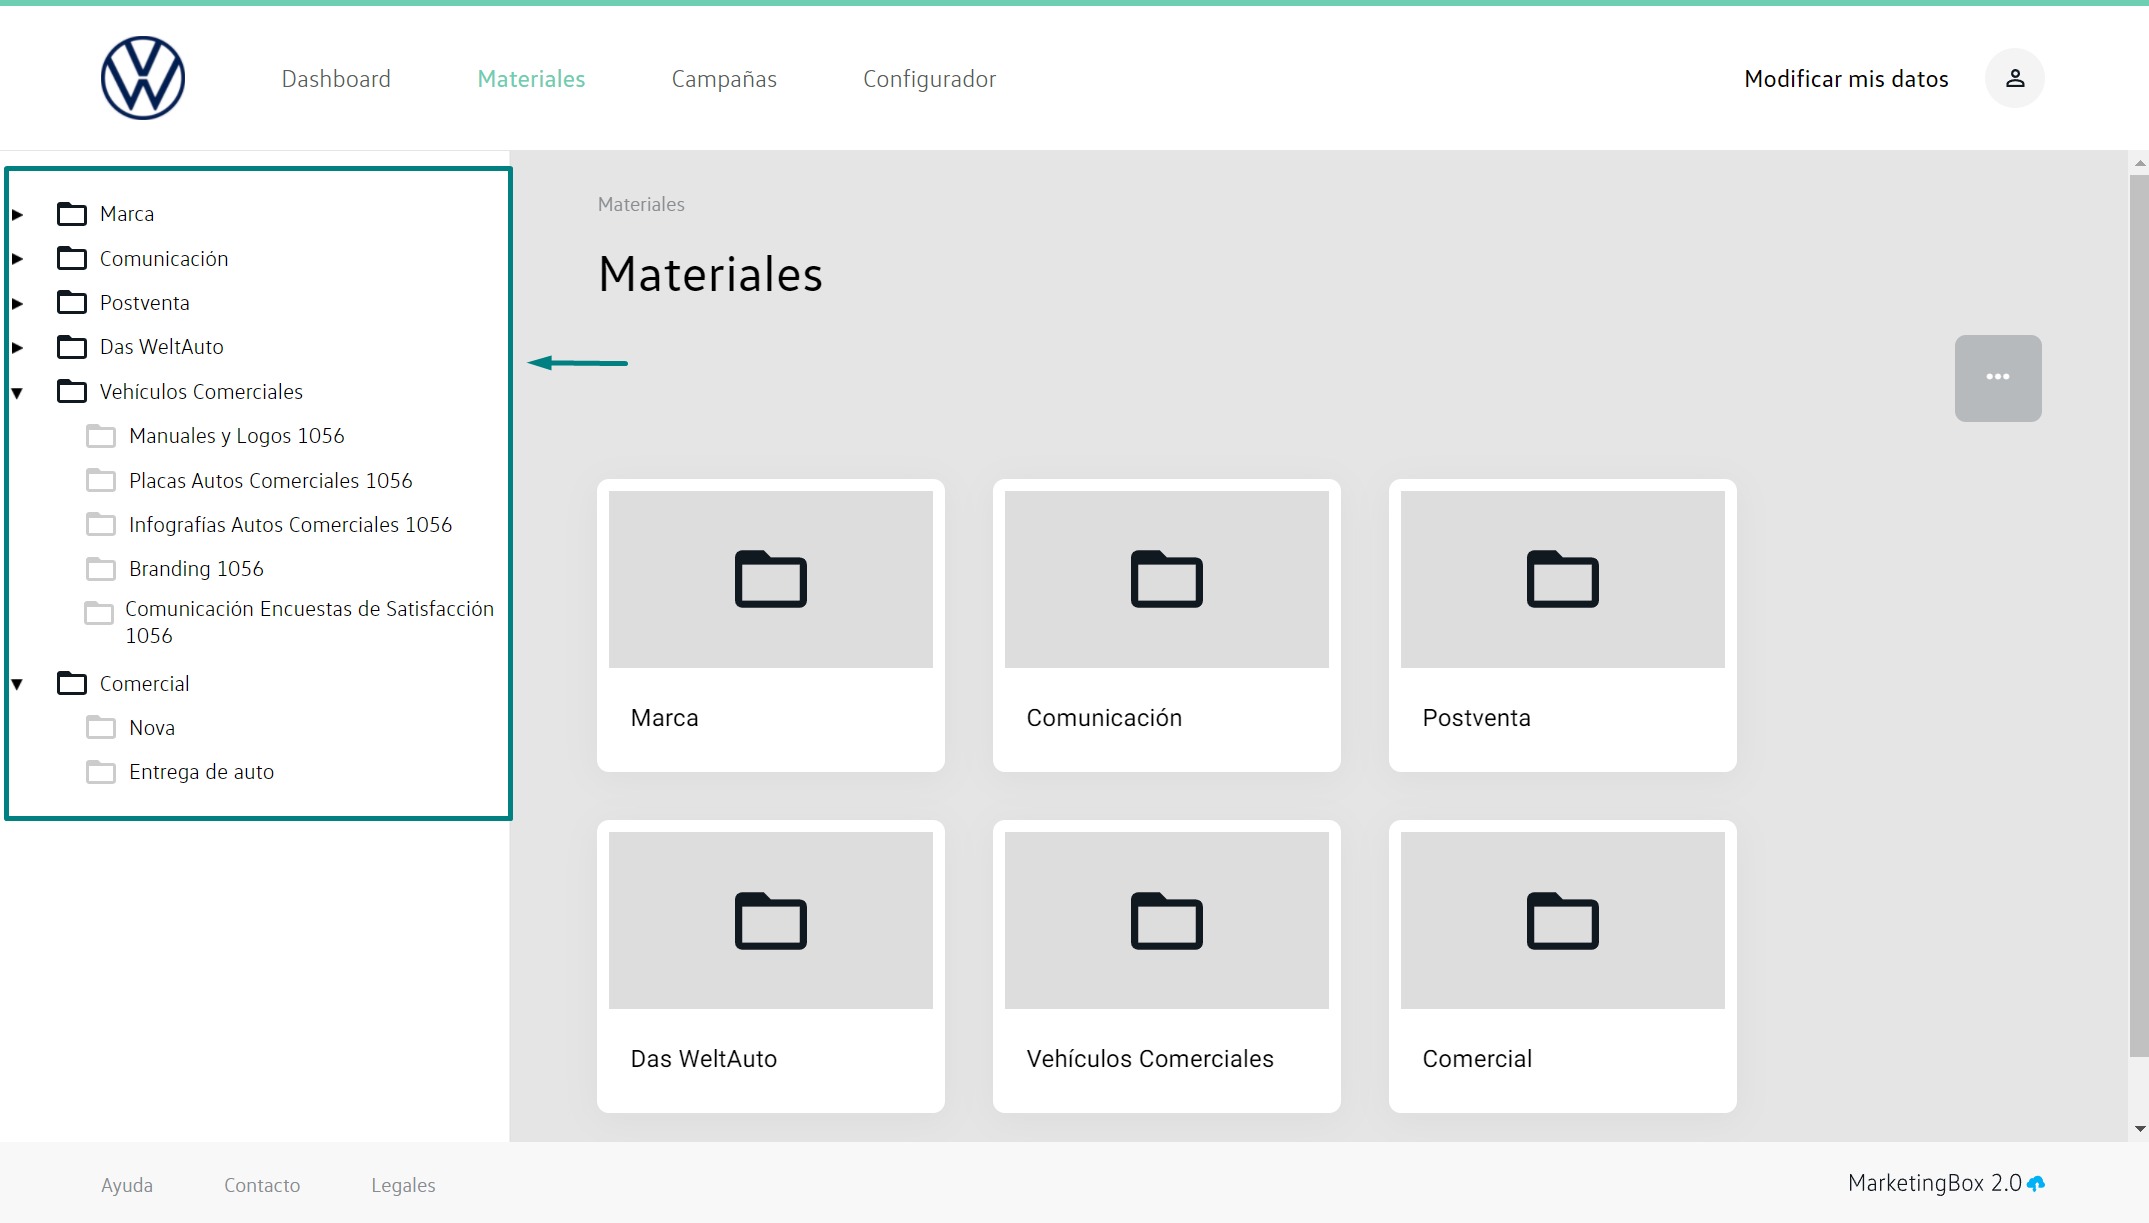The width and height of the screenshot is (2149, 1223).
Task: Open the Ayuda footer link
Action: (x=127, y=1185)
